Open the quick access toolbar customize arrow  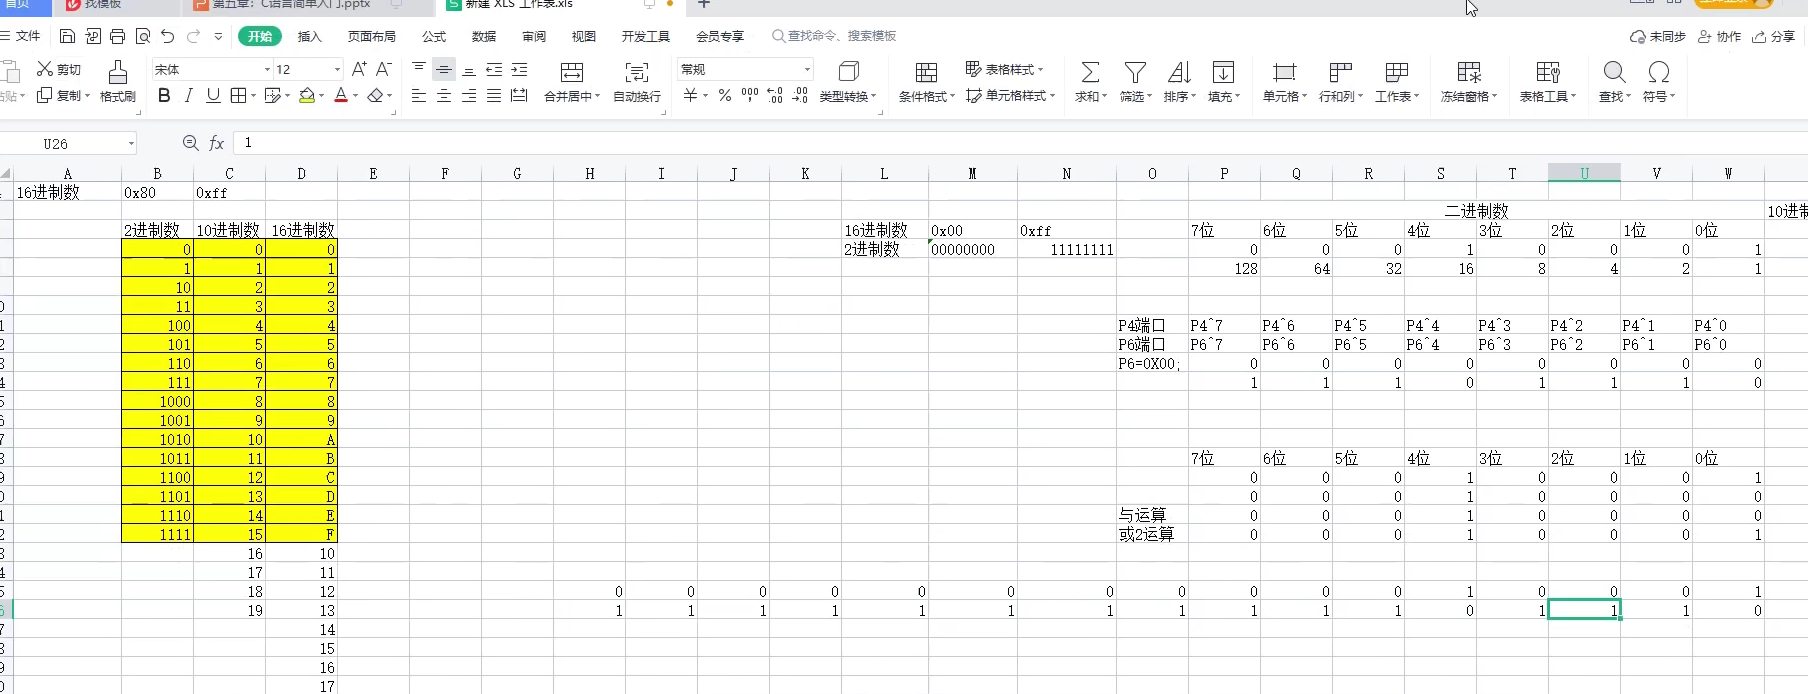[x=218, y=36]
